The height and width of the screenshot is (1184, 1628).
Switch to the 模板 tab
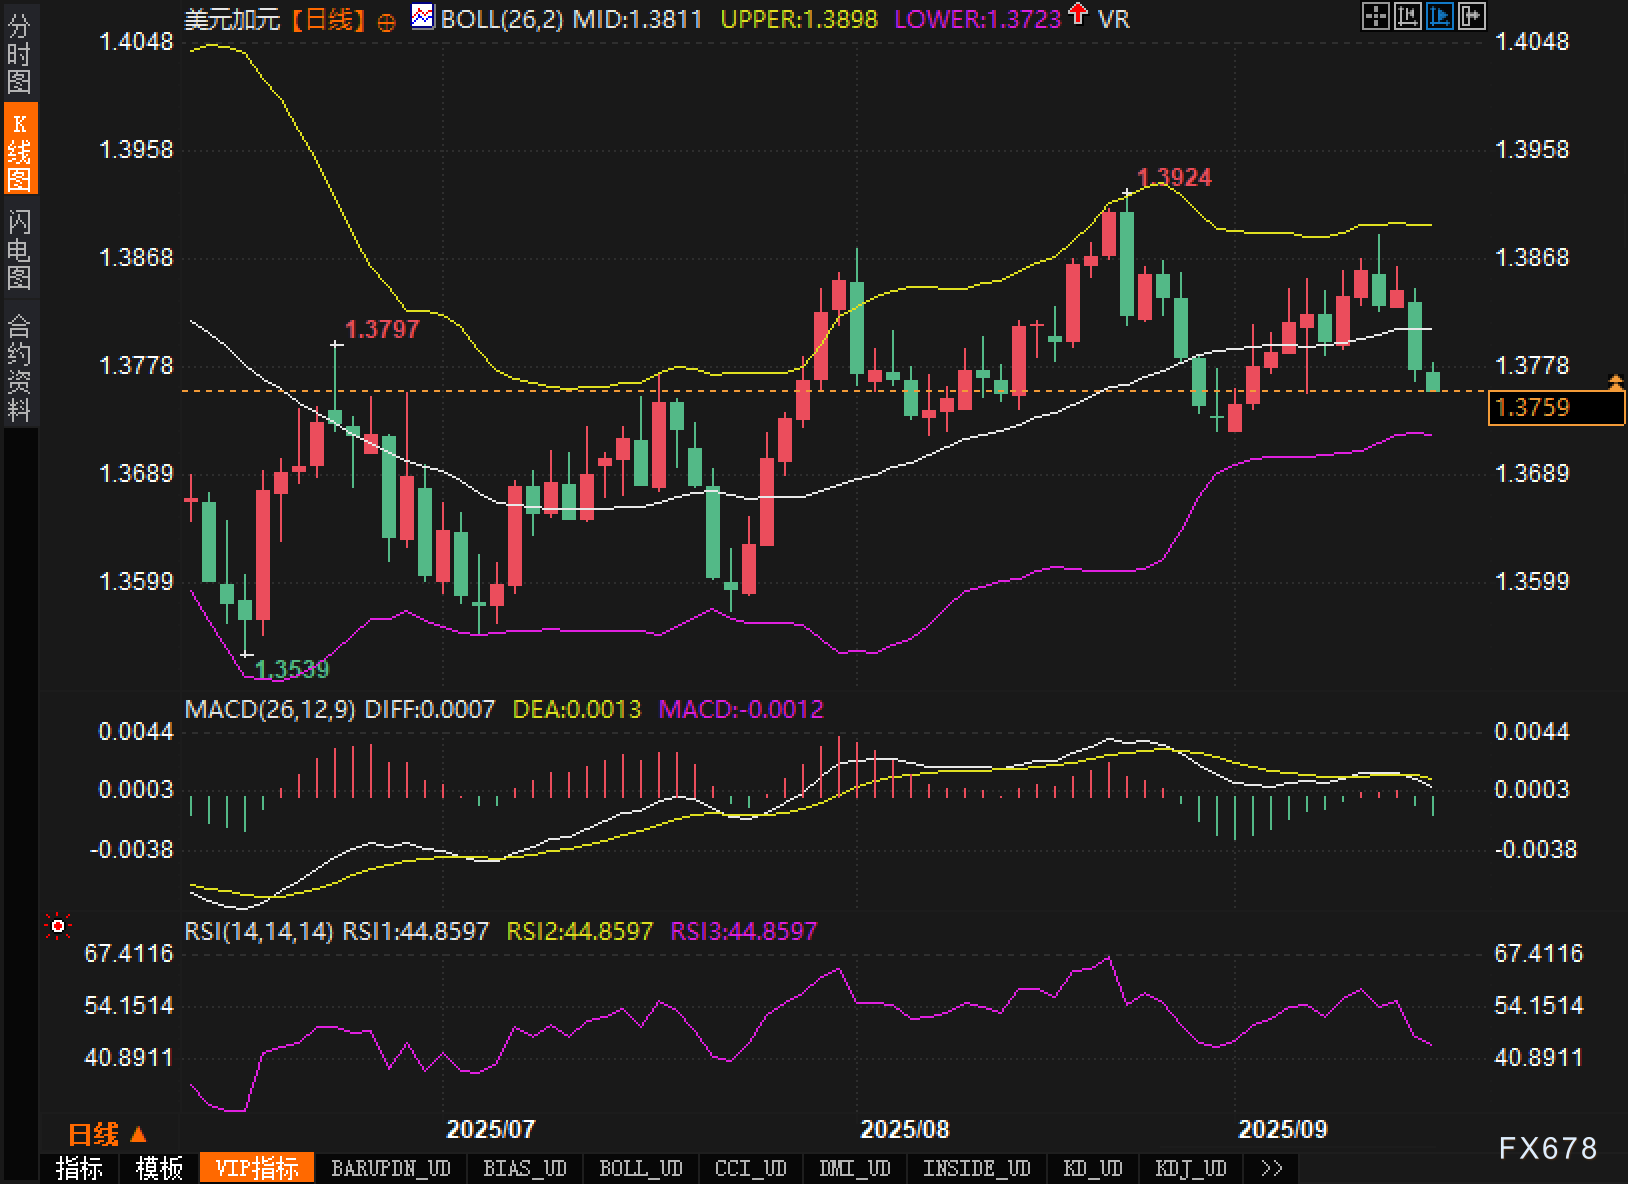(159, 1168)
